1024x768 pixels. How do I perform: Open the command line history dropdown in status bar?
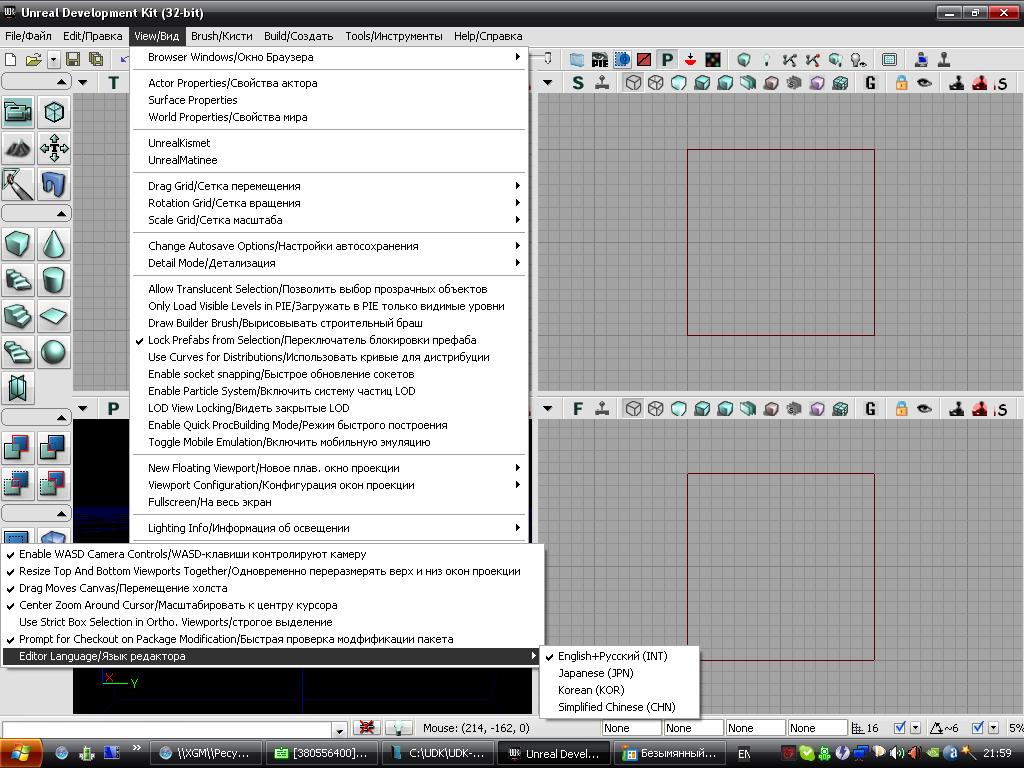pos(339,729)
